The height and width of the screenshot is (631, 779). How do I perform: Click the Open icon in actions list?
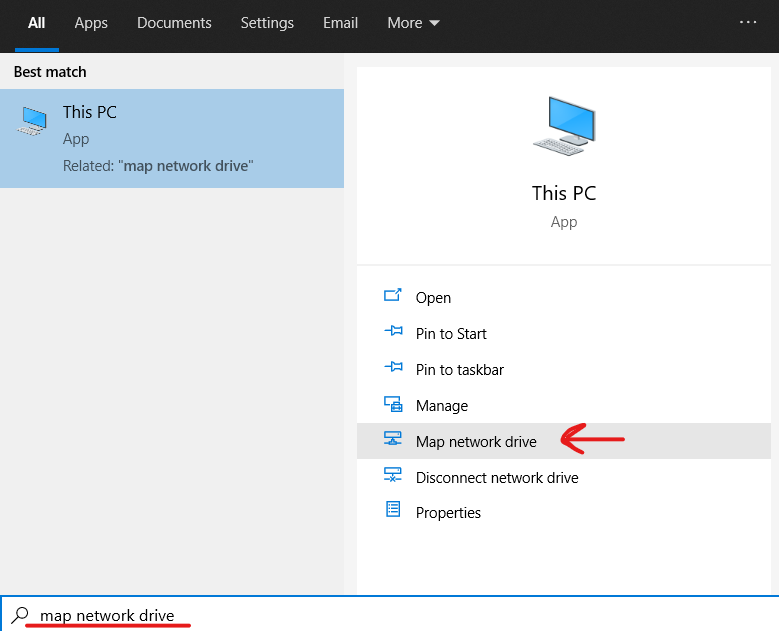[x=393, y=296]
